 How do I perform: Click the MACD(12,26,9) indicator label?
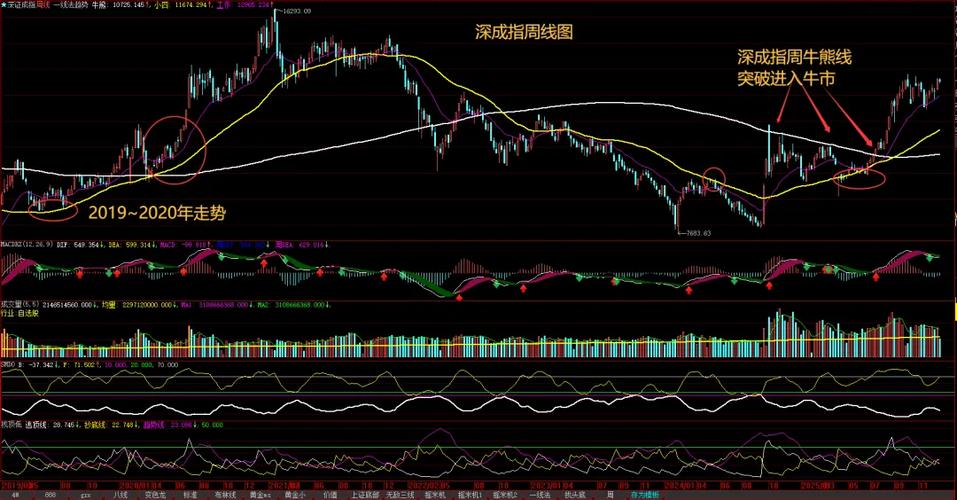26,244
